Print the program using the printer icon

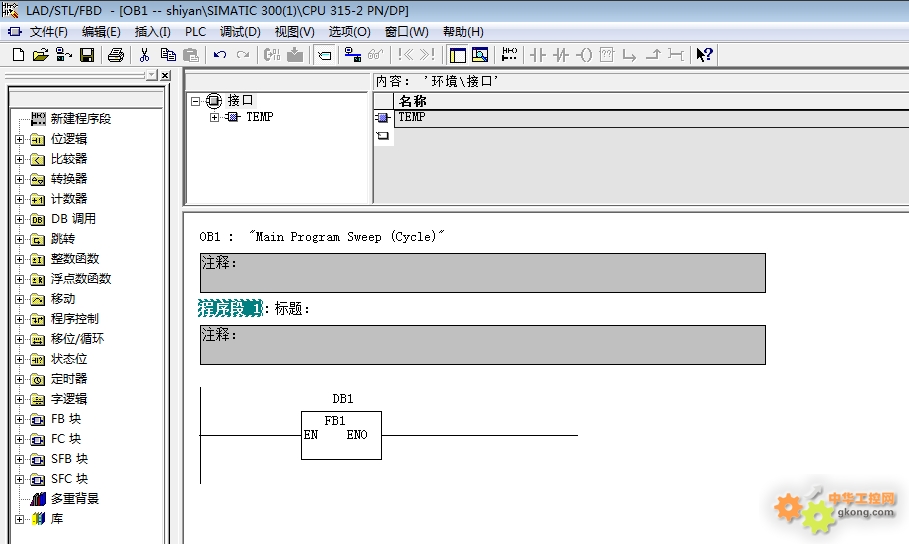coord(116,55)
